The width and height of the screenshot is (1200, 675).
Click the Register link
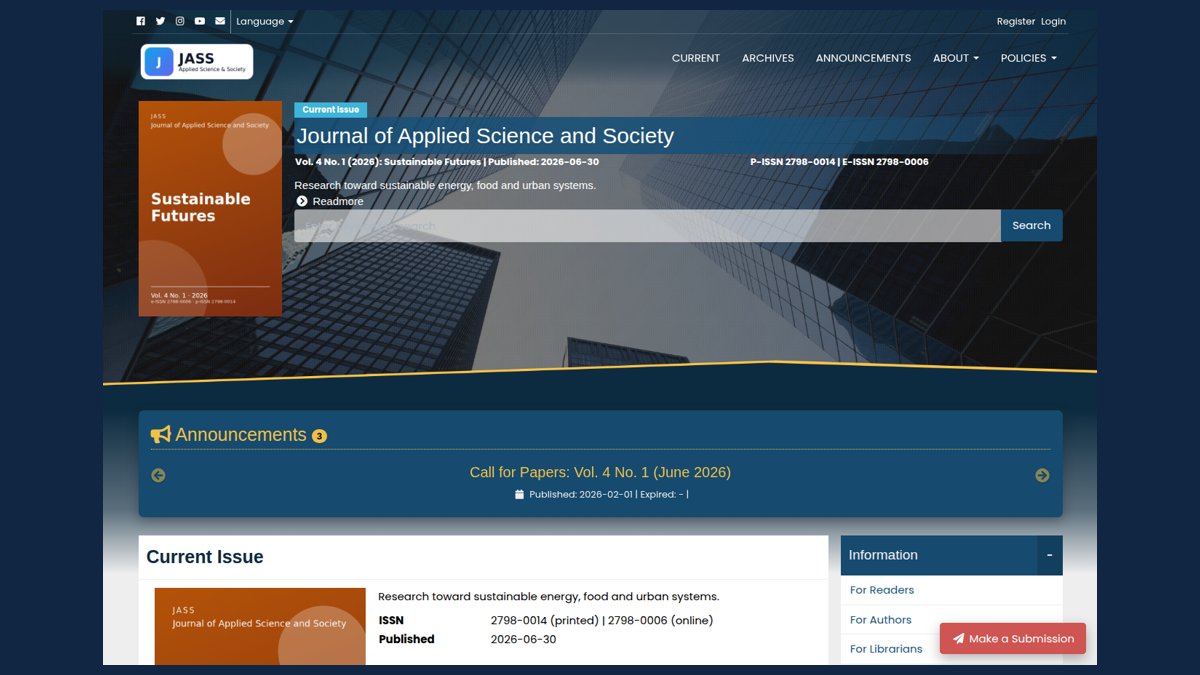(1016, 21)
